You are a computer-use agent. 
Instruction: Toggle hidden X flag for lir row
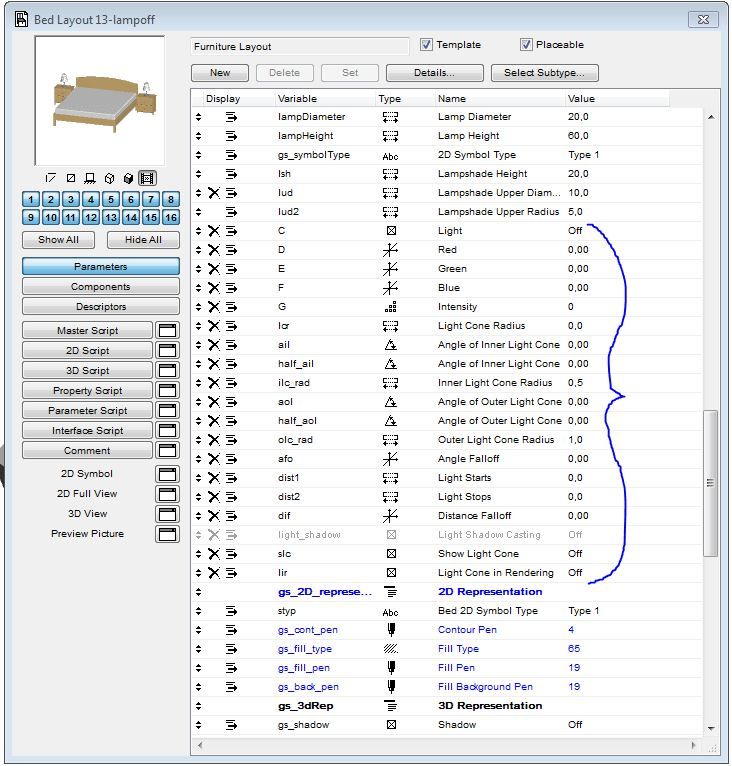click(214, 573)
